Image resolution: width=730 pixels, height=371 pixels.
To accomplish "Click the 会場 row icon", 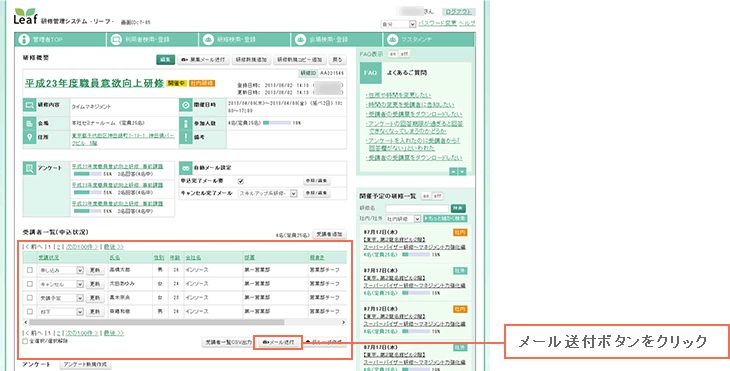I will click(x=29, y=123).
